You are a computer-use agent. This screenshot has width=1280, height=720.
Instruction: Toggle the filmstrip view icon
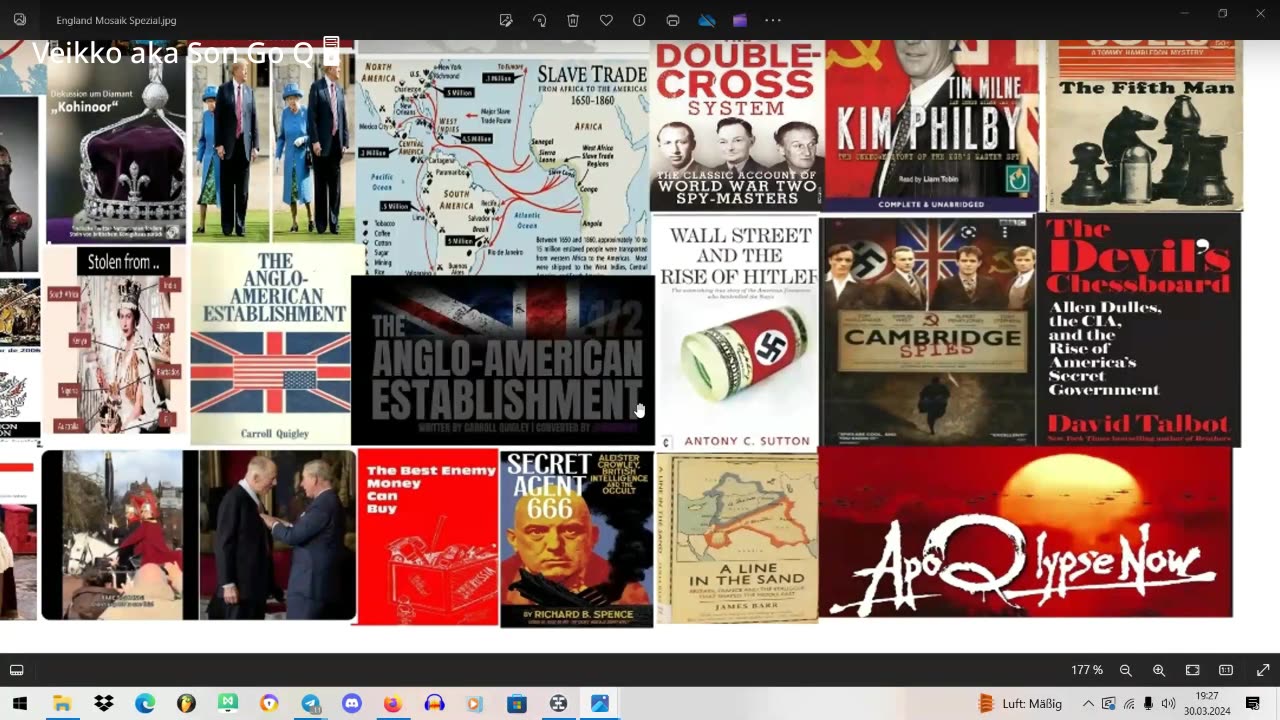click(x=17, y=670)
